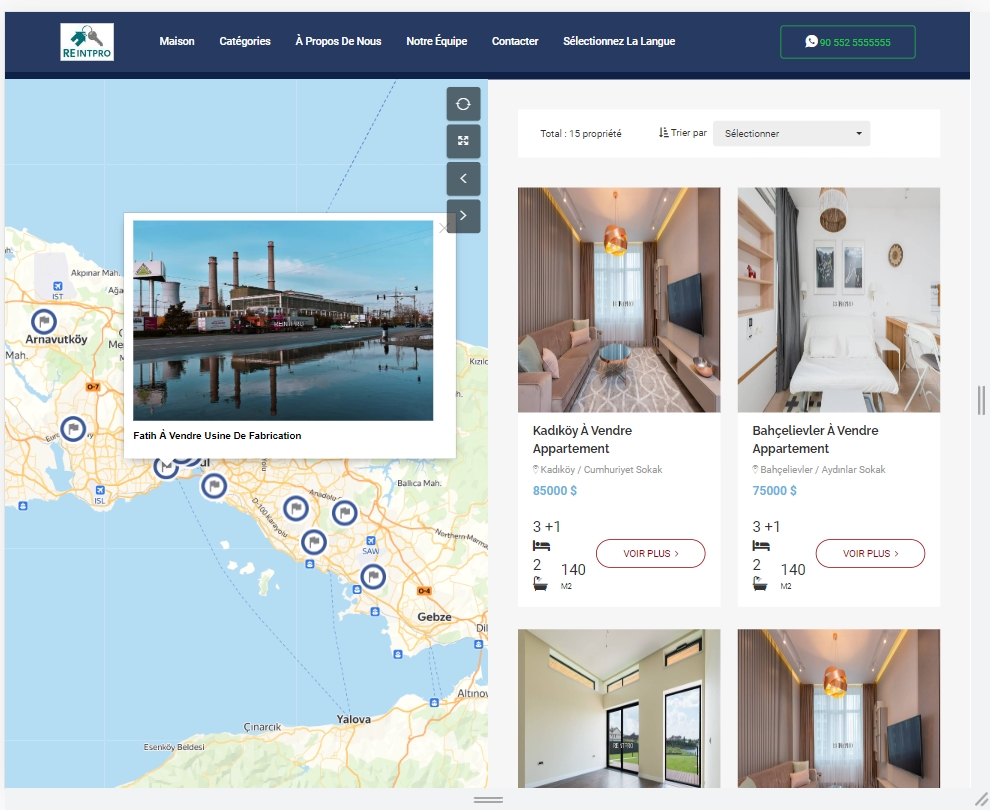Go to next map property
The width and height of the screenshot is (990, 810).
coord(463,216)
